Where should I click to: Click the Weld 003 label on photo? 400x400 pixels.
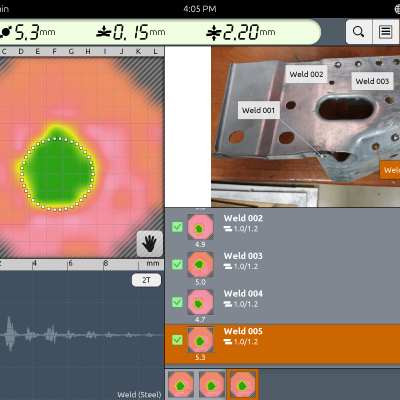(x=372, y=81)
